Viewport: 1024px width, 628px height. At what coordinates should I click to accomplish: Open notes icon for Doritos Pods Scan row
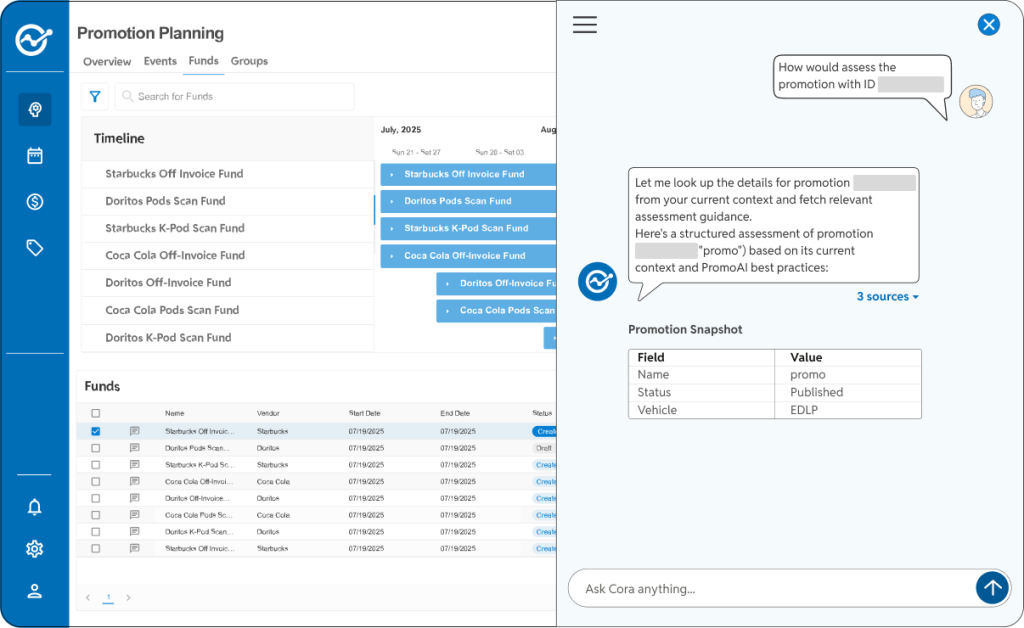[135, 448]
